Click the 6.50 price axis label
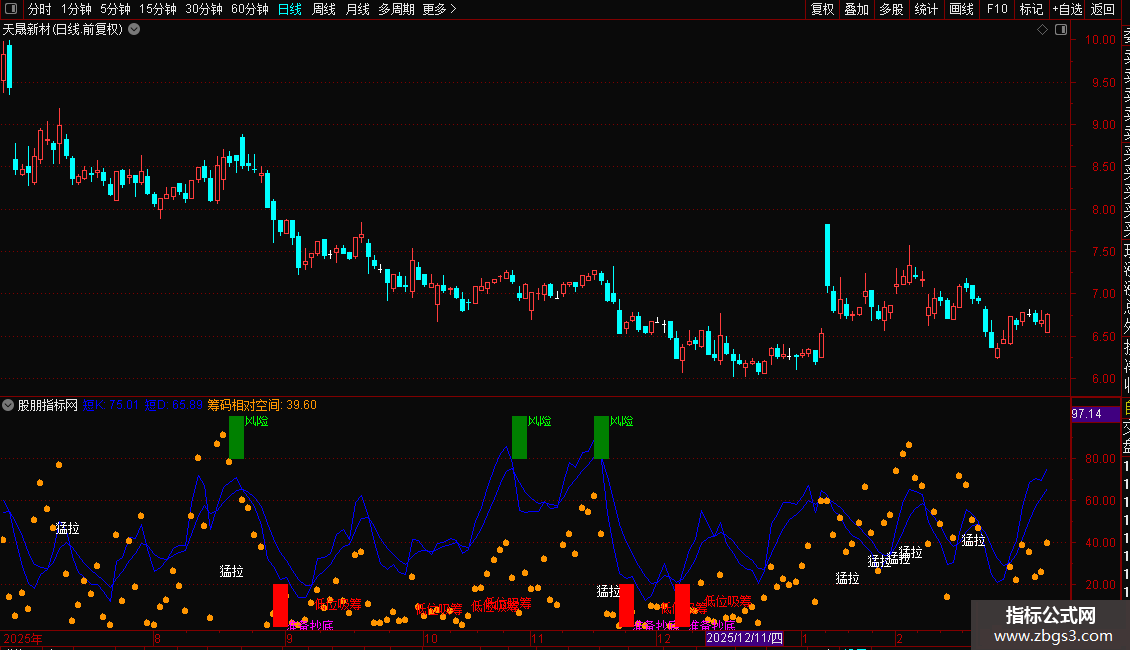1130x650 pixels. [1103, 337]
